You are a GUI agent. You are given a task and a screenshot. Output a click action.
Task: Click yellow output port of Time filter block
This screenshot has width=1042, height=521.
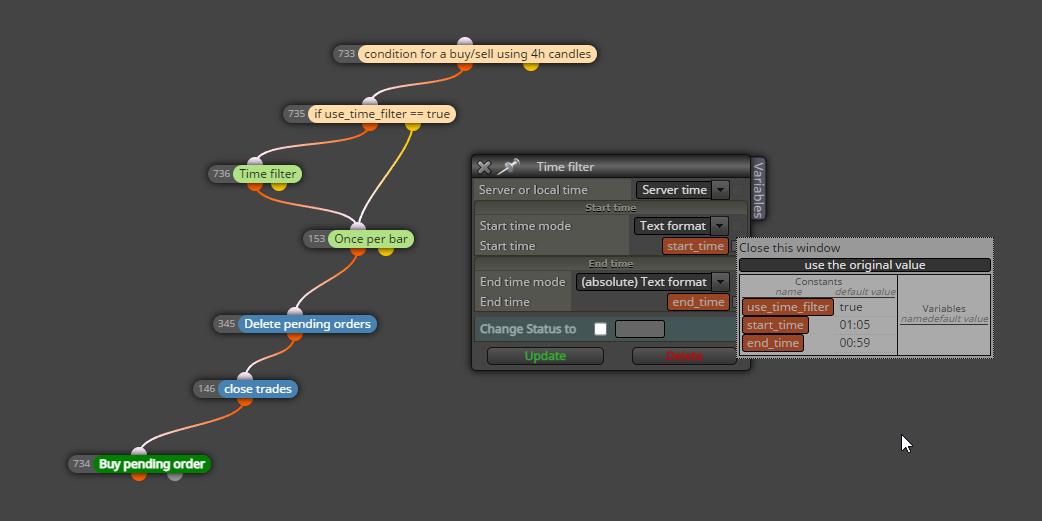(x=279, y=185)
